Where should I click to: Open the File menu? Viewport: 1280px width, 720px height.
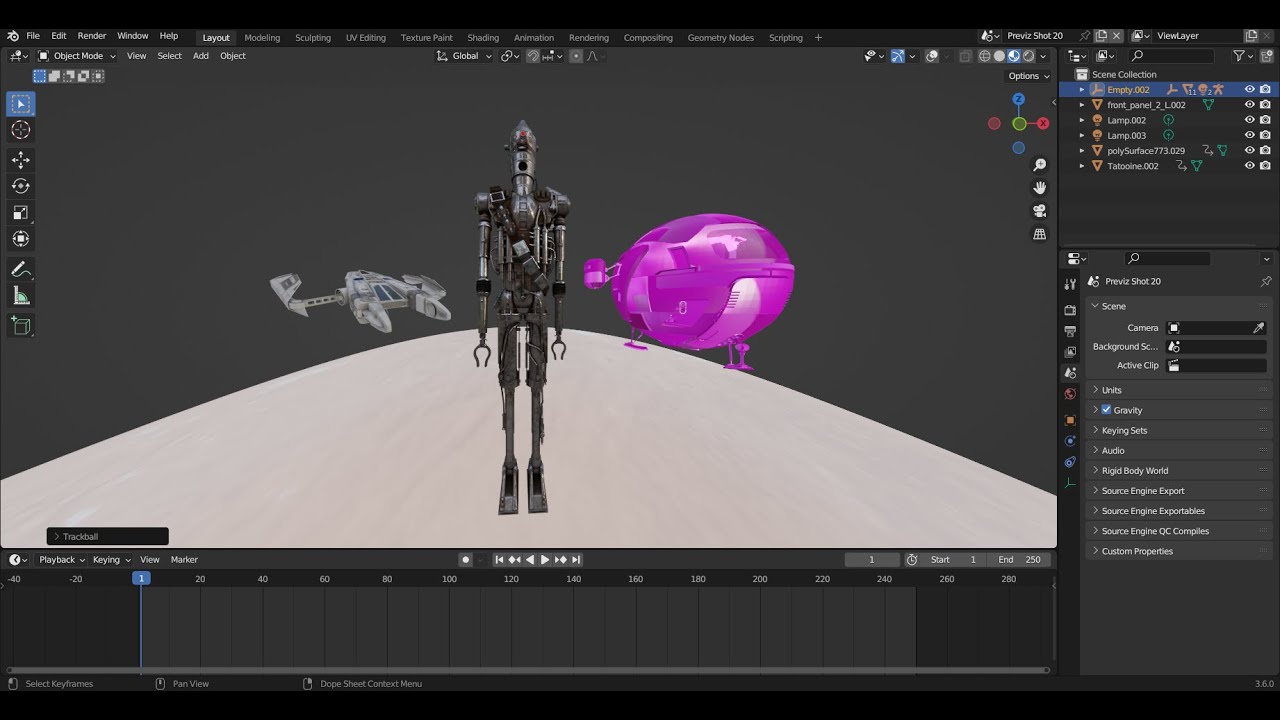[x=33, y=36]
